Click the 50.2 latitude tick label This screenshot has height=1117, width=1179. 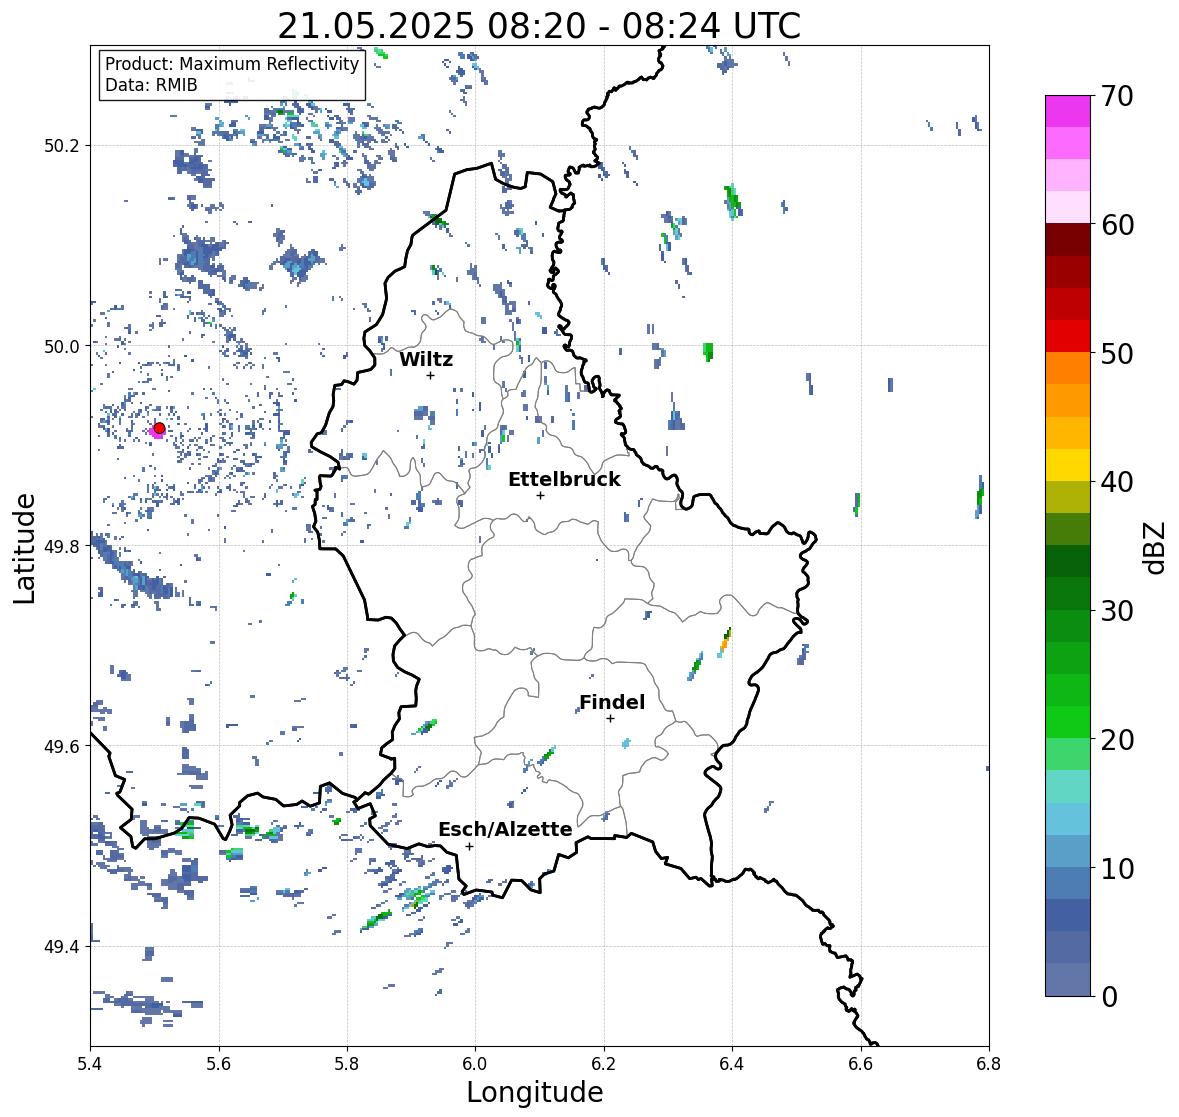click(62, 146)
